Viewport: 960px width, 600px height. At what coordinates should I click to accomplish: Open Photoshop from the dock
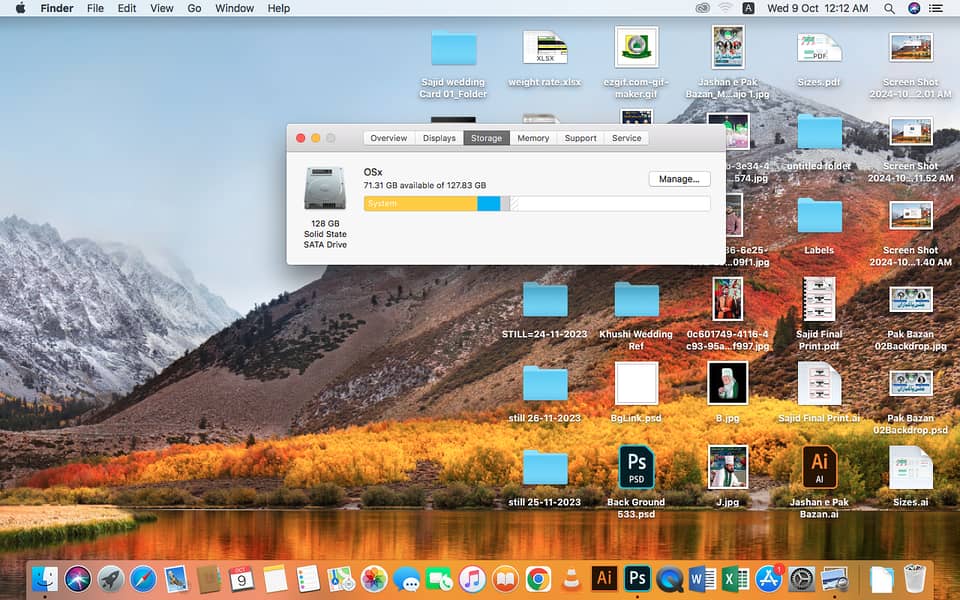pyautogui.click(x=636, y=578)
